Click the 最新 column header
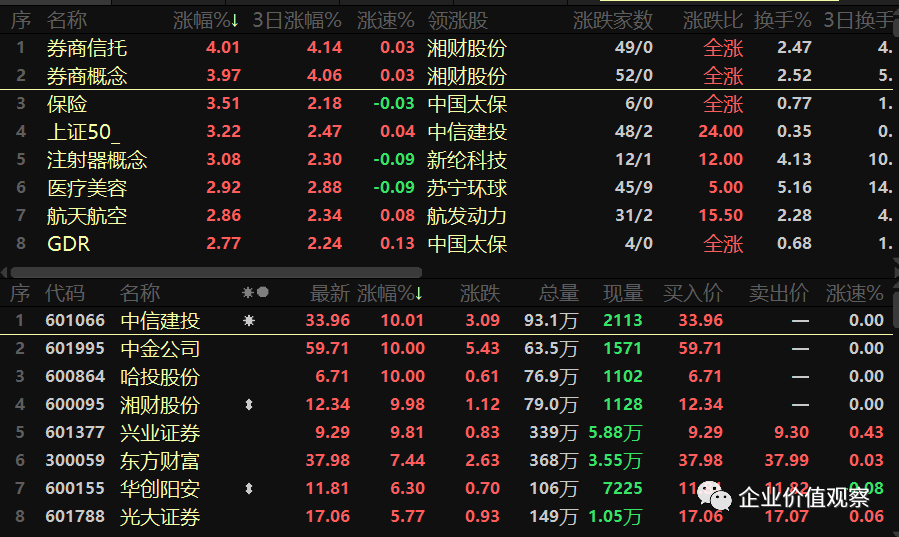 [330, 293]
